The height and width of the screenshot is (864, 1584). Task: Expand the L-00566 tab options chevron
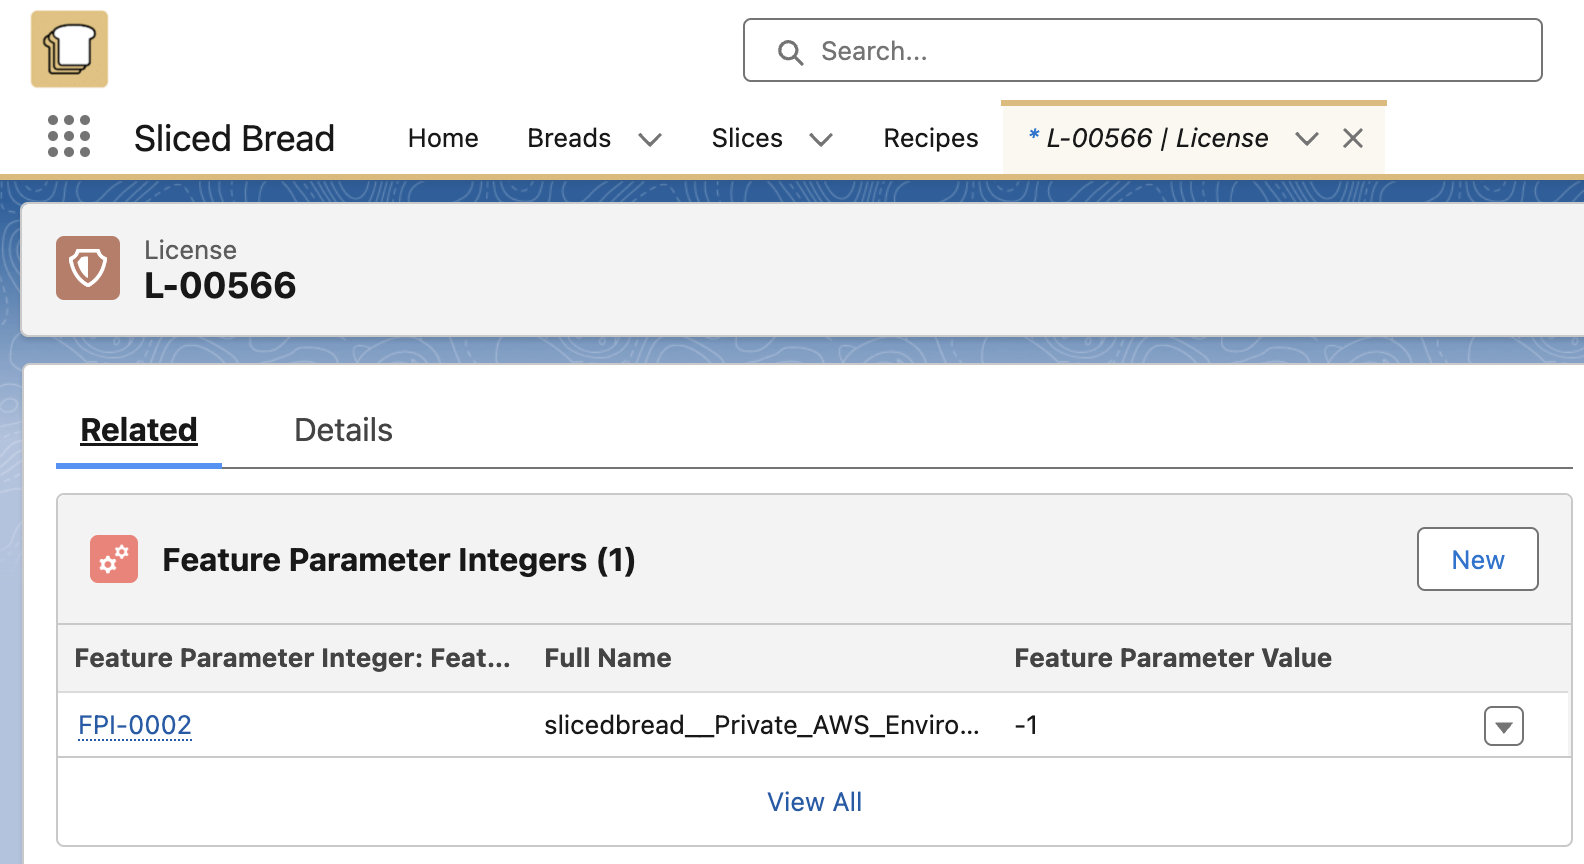1307,140
